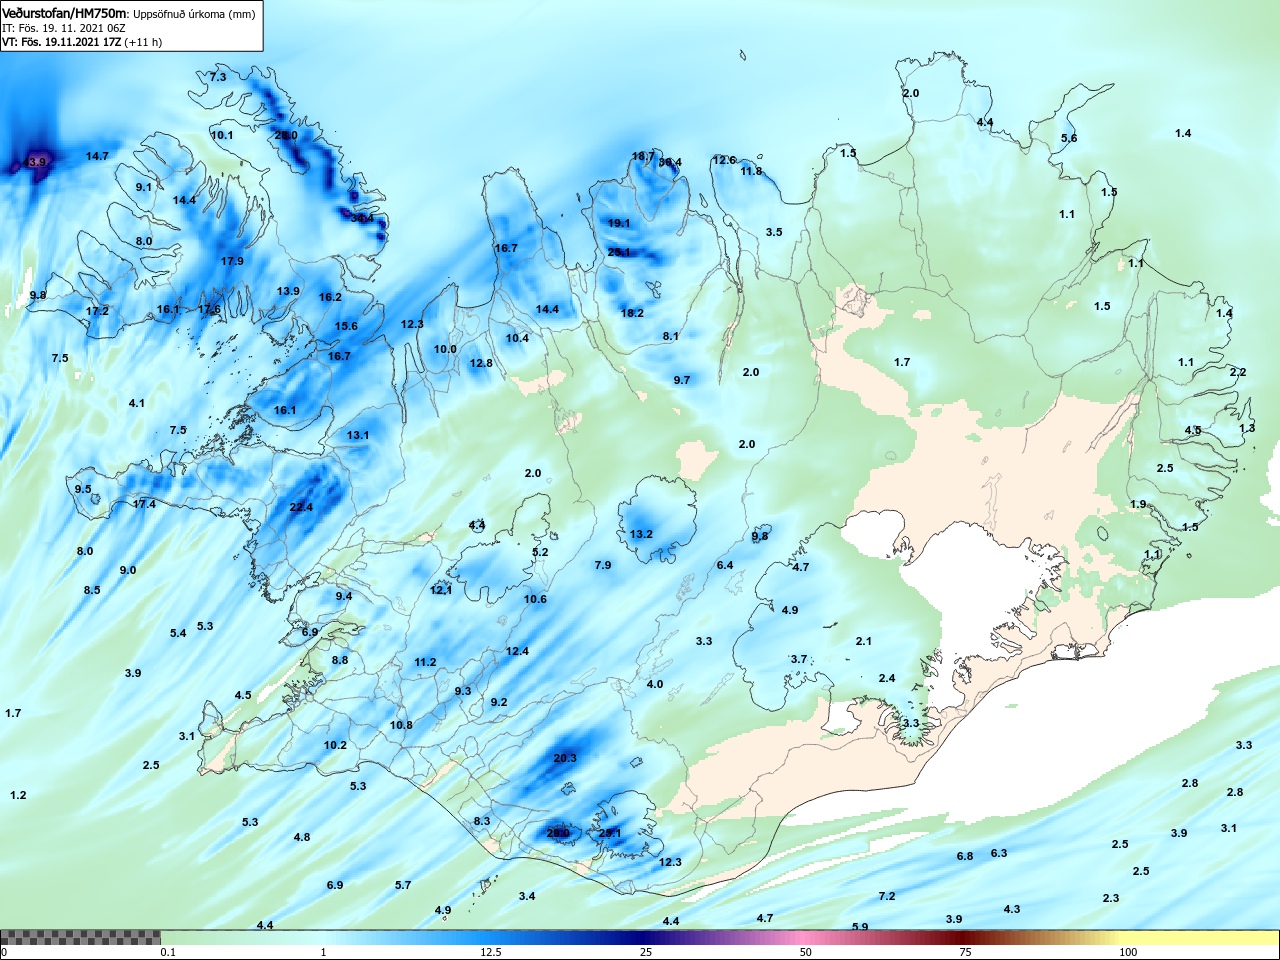Click the Veðurstofan/HM750m title text
The image size is (1280, 960).
coord(64,14)
